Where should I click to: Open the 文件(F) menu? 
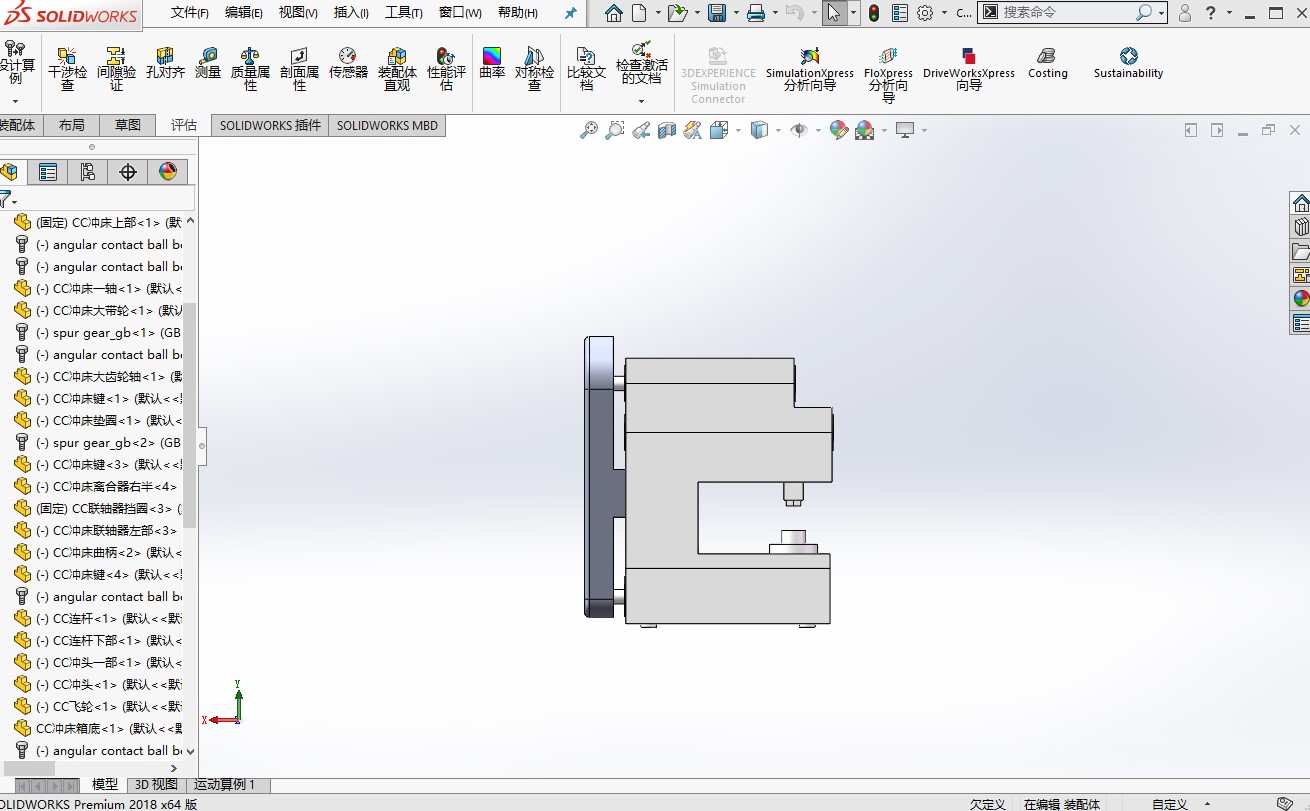coord(190,13)
